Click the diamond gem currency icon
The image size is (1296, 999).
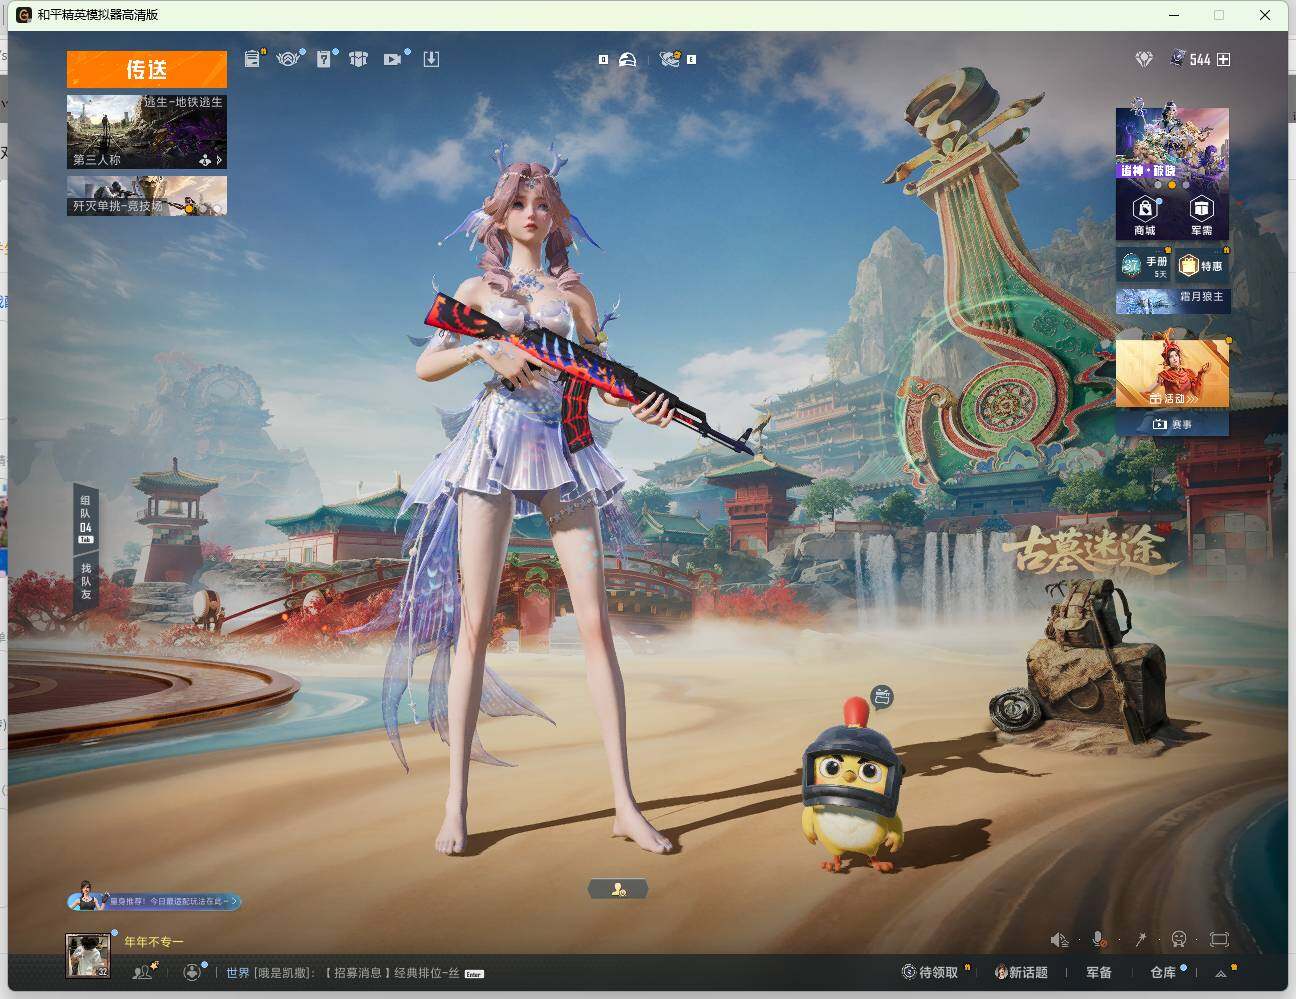tap(1144, 59)
